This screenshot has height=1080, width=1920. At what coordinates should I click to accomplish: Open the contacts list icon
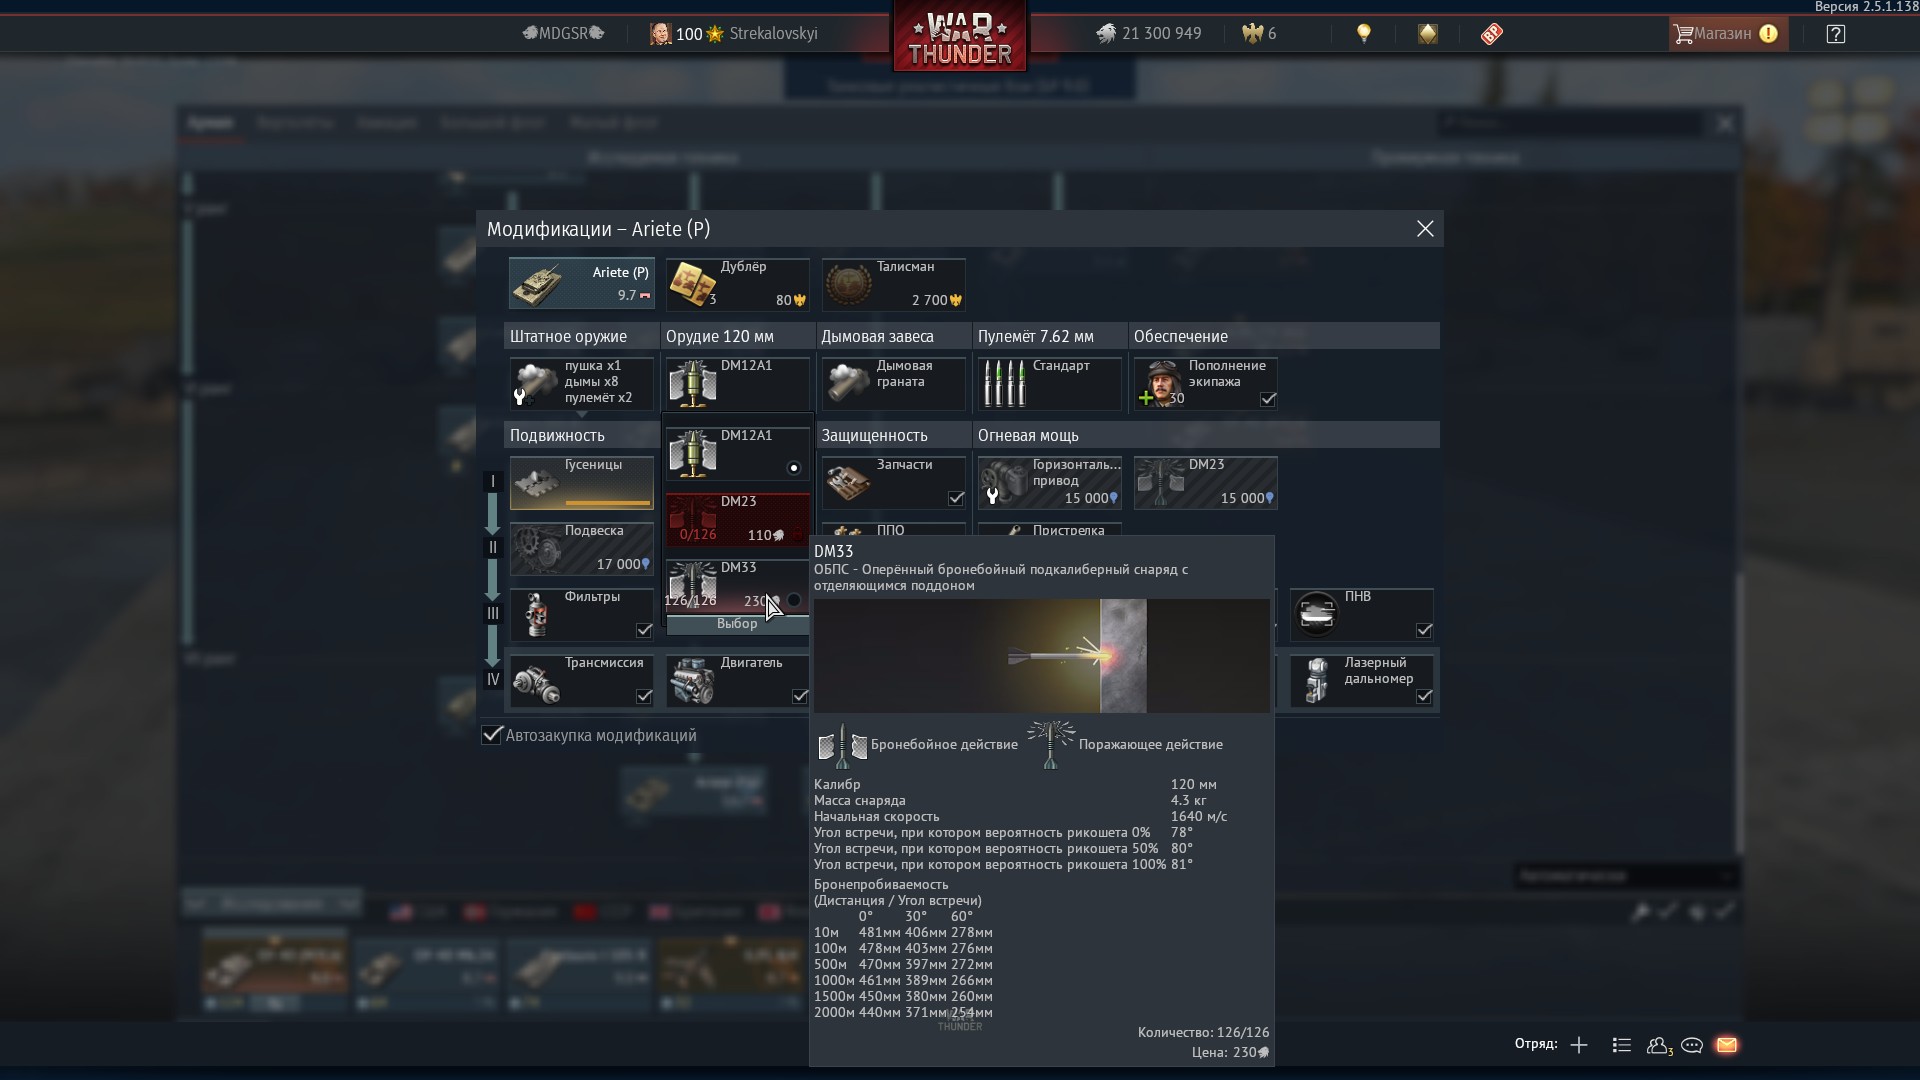pos(1622,1045)
